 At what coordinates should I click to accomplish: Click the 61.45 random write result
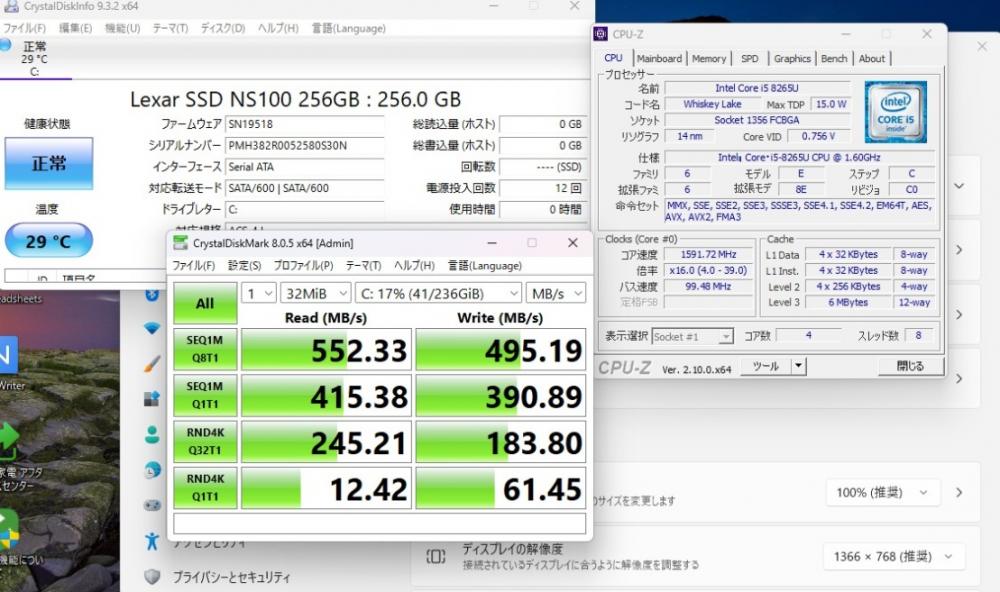501,488
